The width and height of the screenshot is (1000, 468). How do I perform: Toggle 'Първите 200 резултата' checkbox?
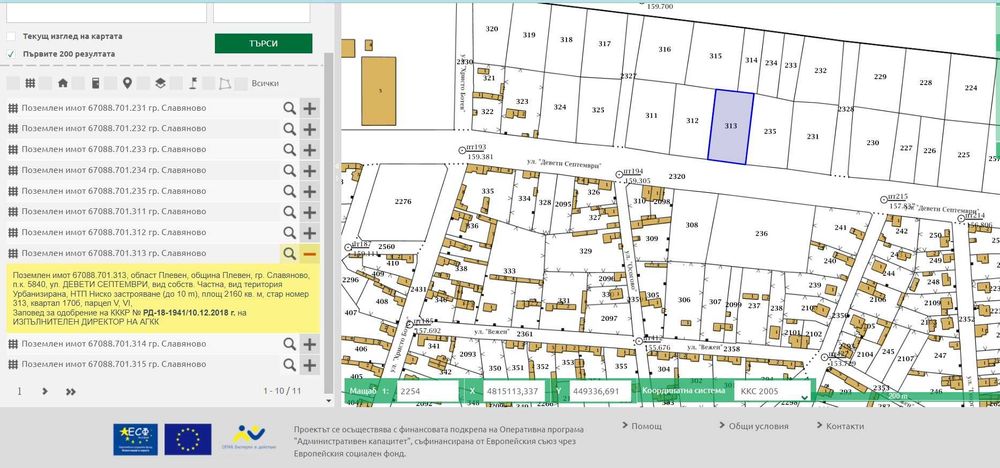point(11,54)
